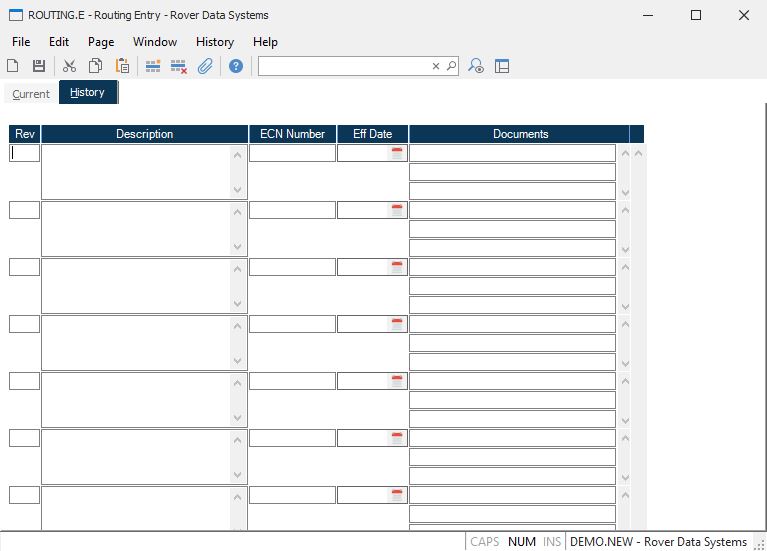The image size is (767, 551).
Task: Click the Rev column header
Action: [x=24, y=134]
